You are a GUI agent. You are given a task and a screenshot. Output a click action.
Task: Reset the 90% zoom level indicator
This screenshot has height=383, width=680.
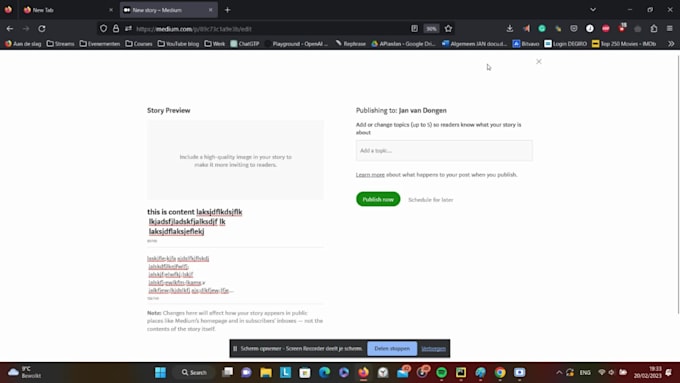point(431,29)
